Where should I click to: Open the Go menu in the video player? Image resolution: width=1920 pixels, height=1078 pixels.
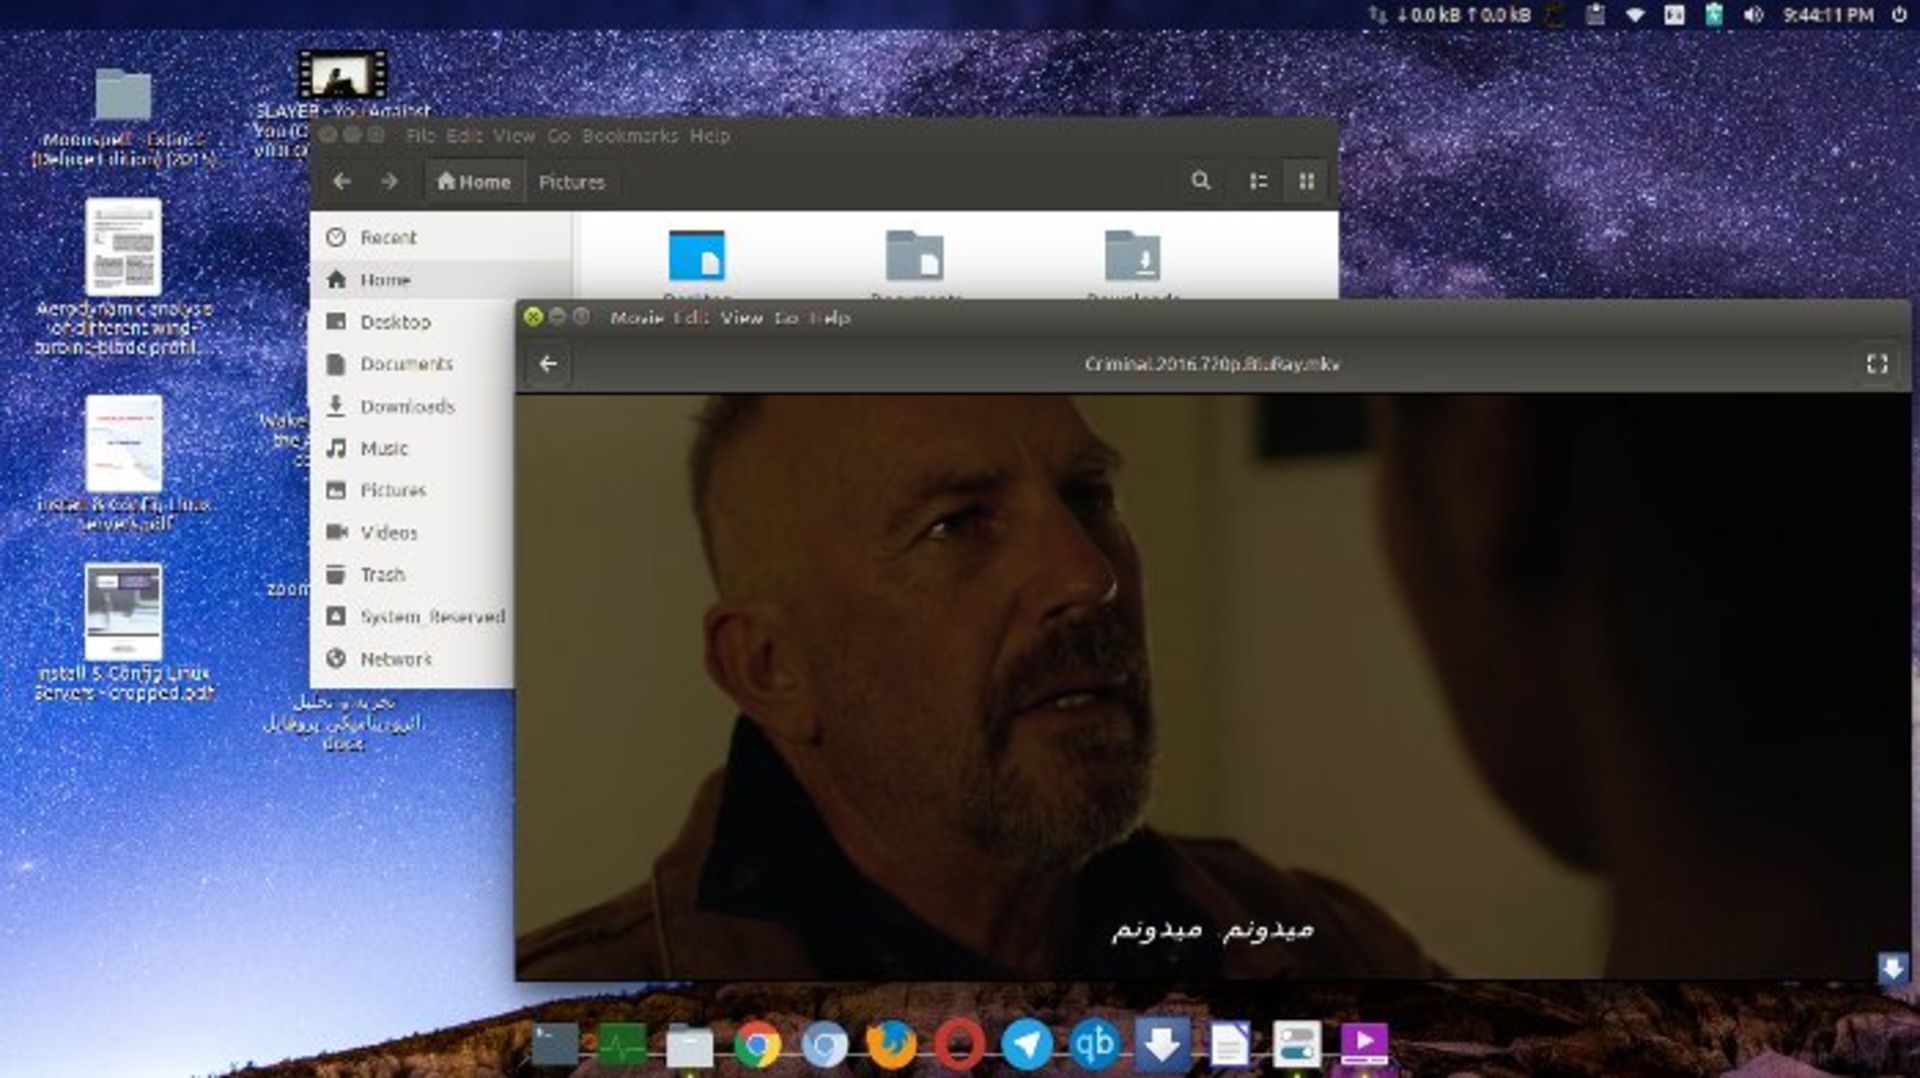(x=787, y=318)
